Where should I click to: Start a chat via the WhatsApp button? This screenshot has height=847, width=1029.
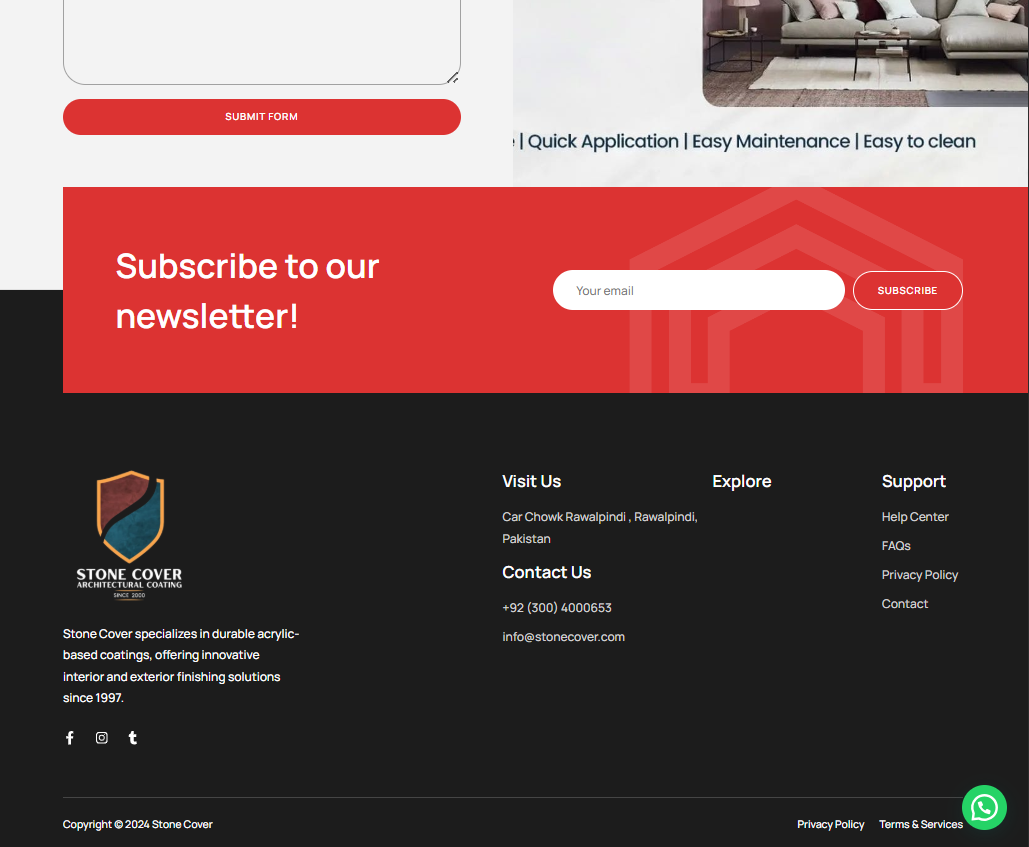[984, 807]
